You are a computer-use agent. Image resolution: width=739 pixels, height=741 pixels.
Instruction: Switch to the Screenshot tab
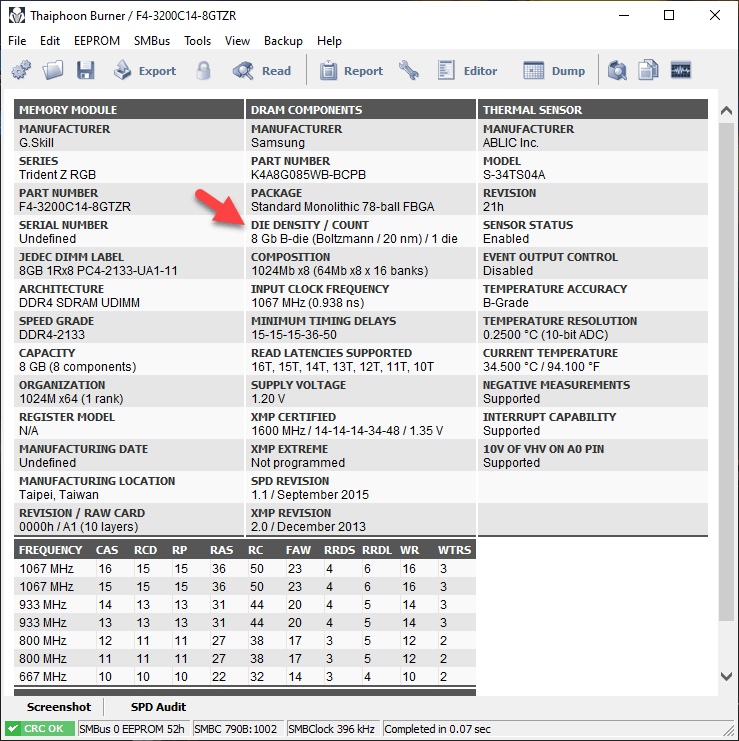[x=59, y=707]
